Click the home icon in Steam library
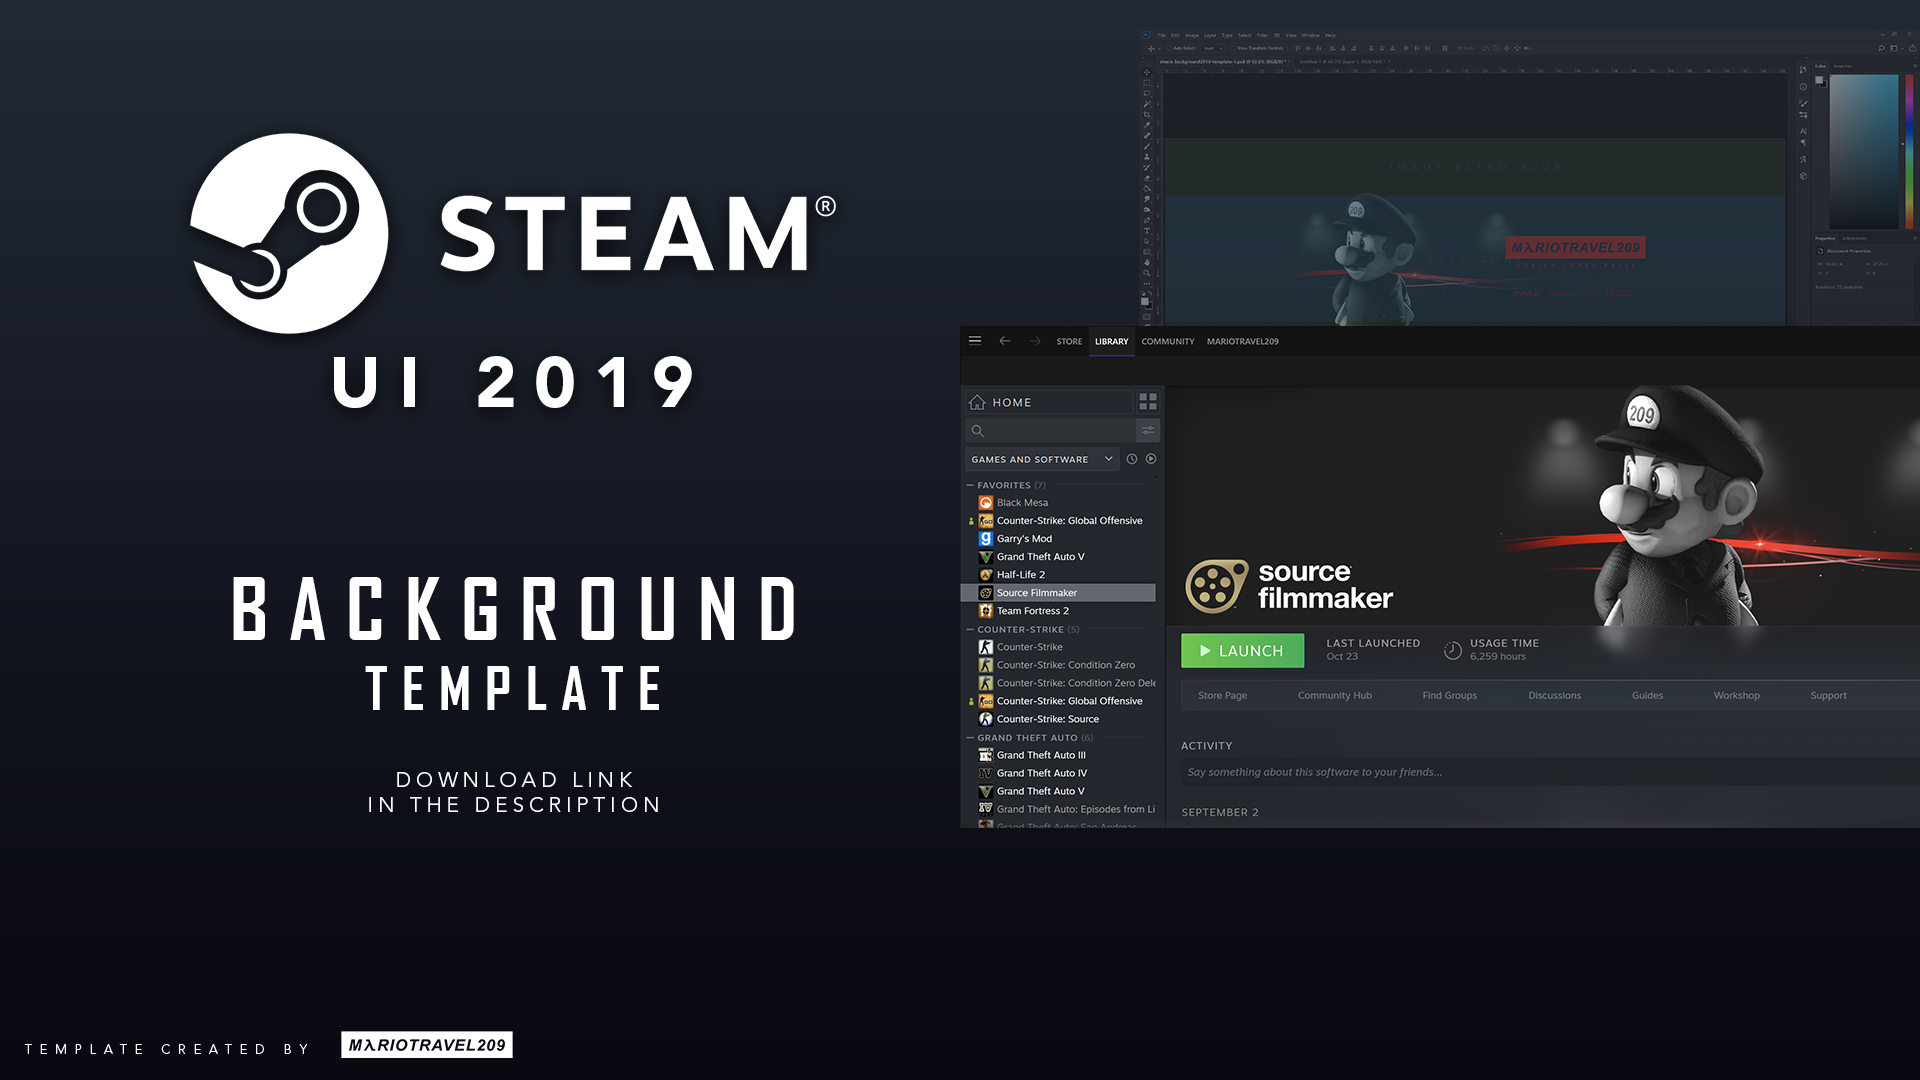Screen dimensions: 1920x1080 click(x=977, y=402)
